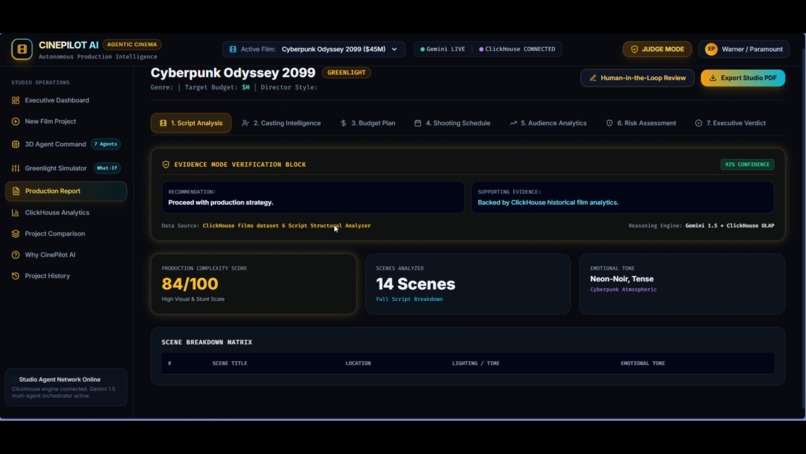
Task: Click the Evidence Mode shield icon
Action: coord(166,165)
